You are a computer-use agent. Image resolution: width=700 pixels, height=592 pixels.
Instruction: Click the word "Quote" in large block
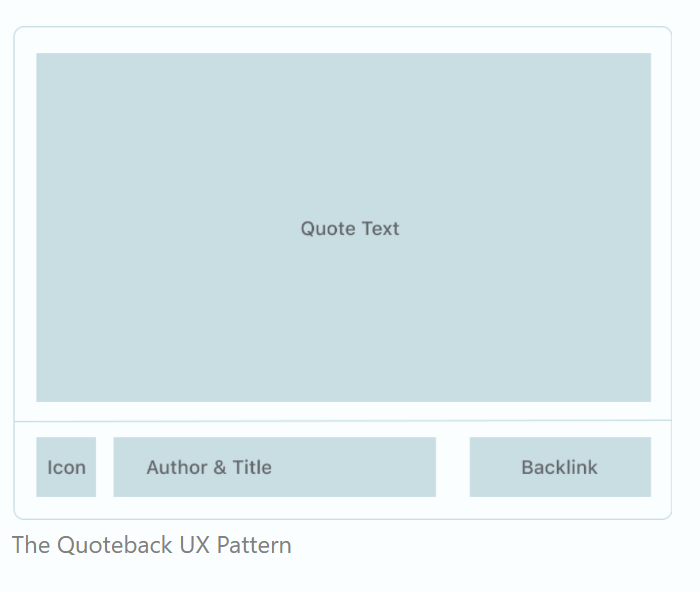328,229
